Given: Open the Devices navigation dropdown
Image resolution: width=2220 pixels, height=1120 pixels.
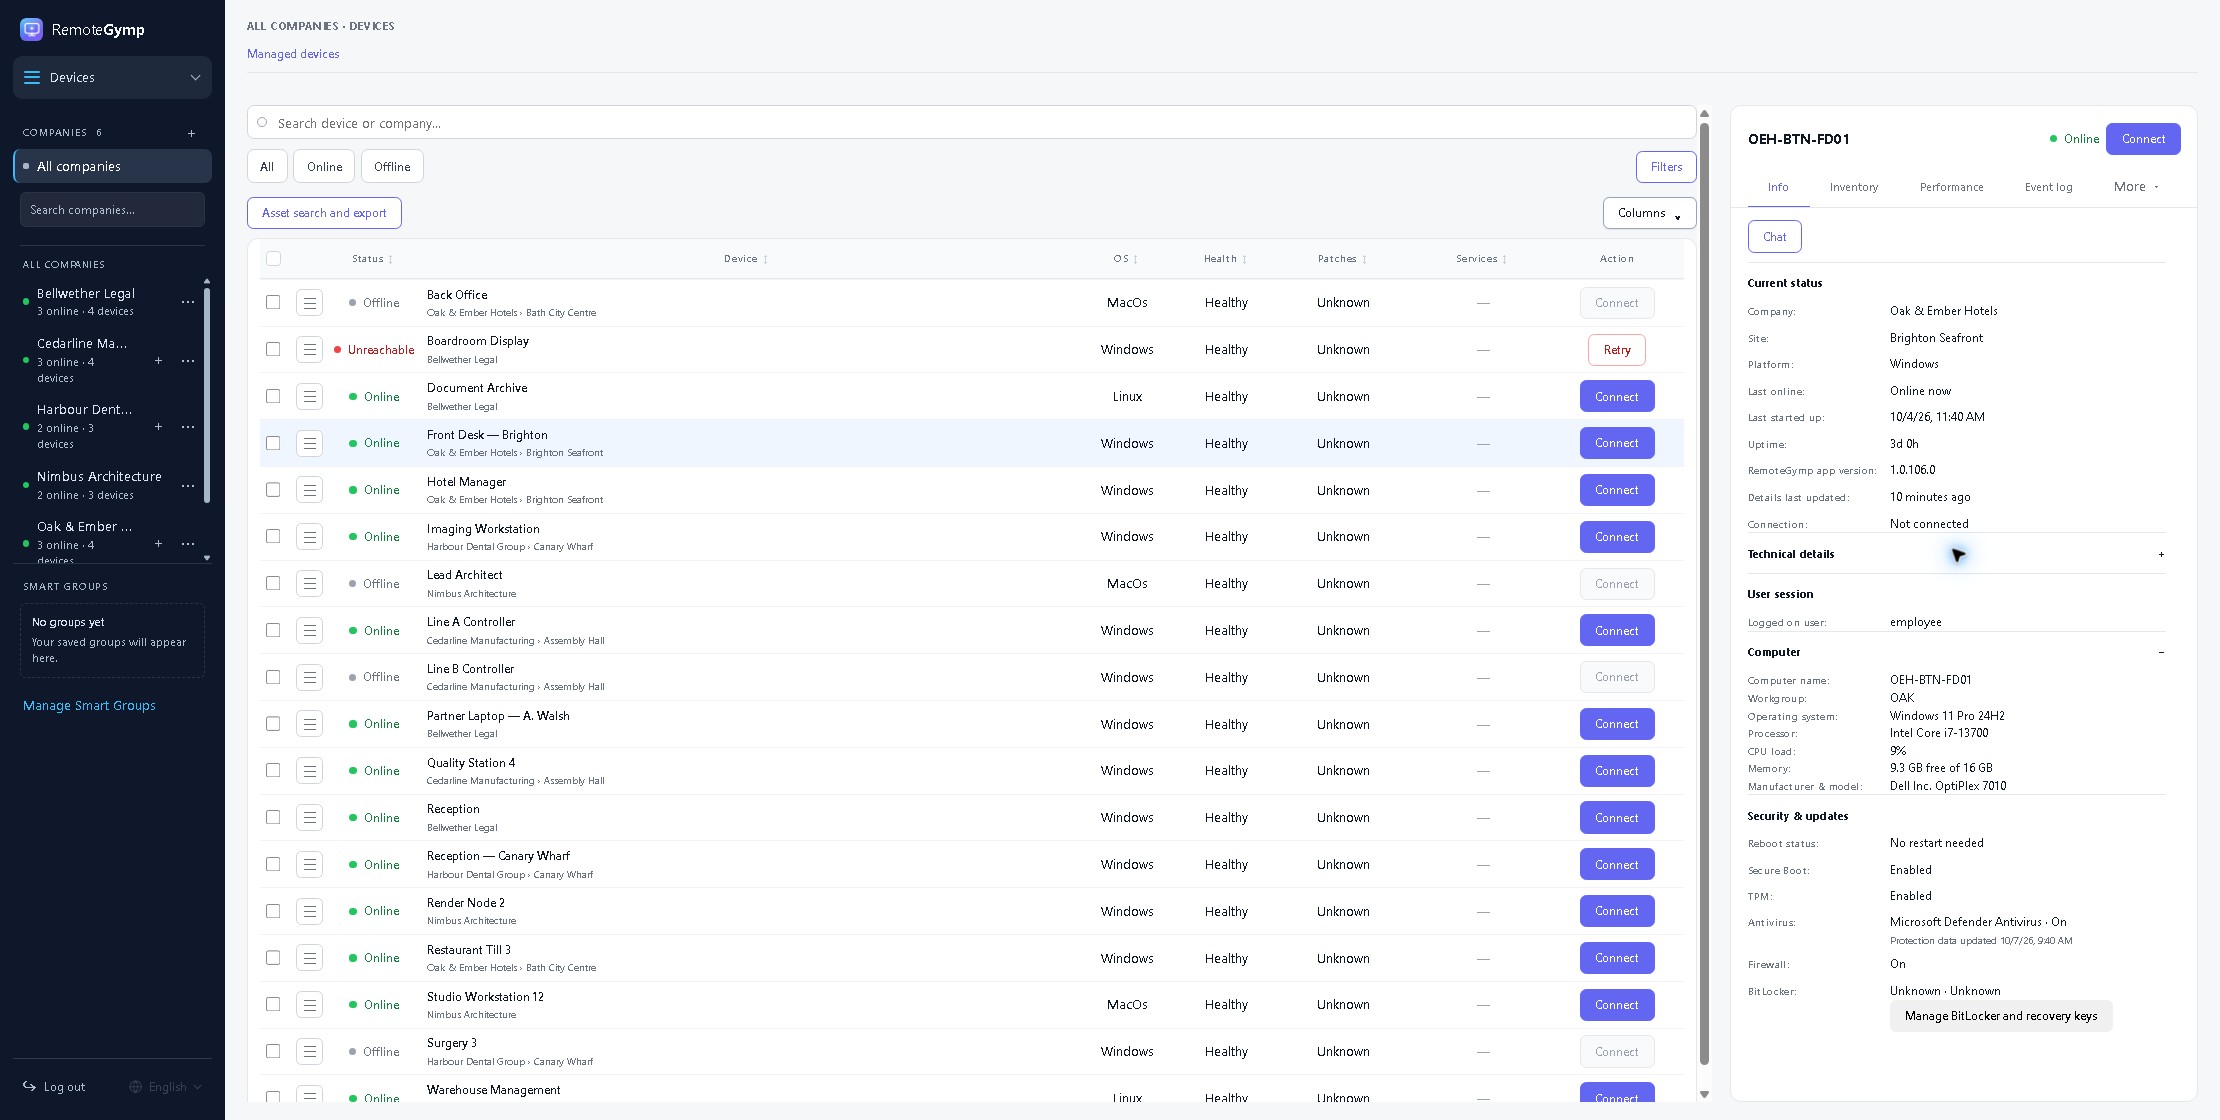Looking at the screenshot, I should (112, 77).
